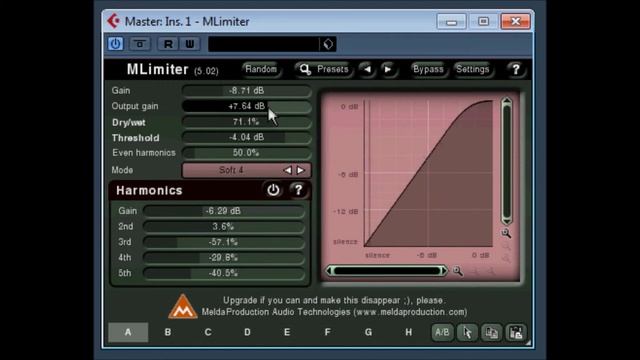Open the preset management diamond icon

[x=328, y=44]
